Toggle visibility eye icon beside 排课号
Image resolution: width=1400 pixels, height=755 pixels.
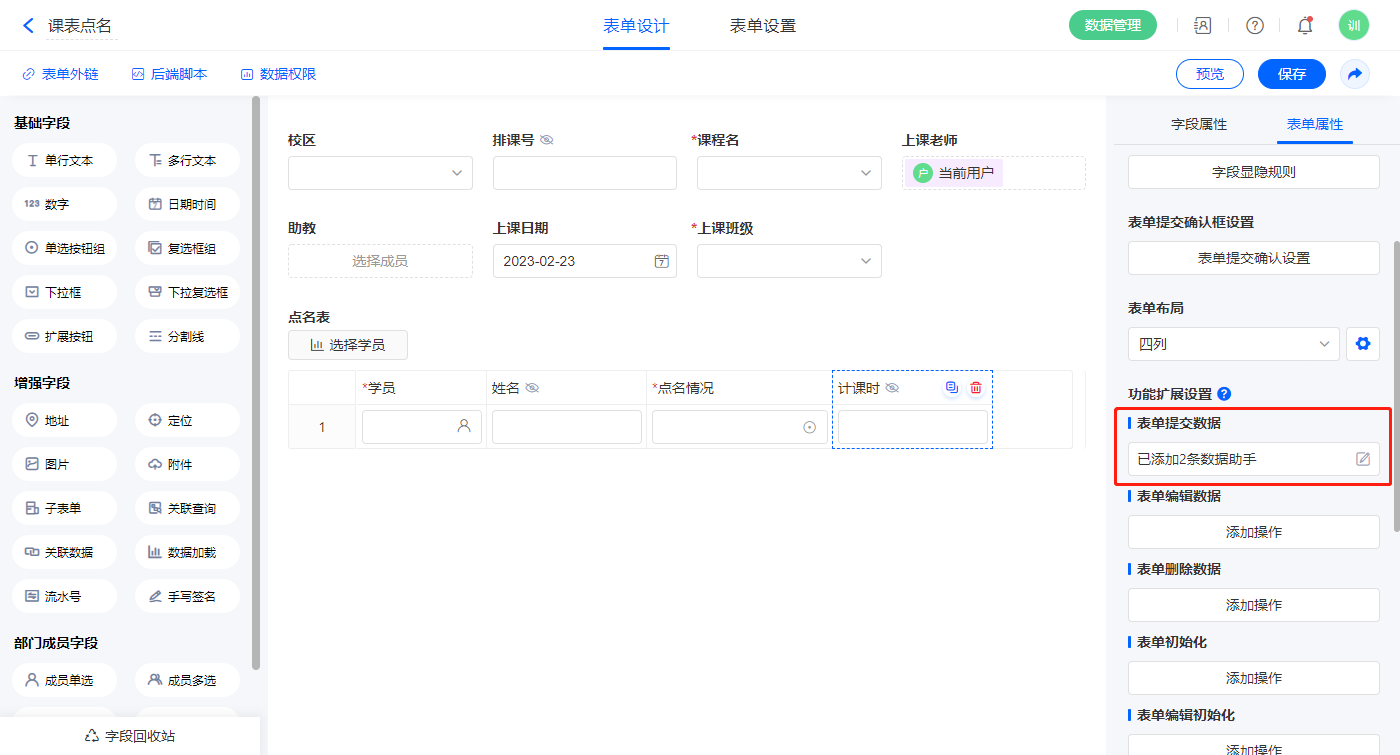(x=547, y=140)
